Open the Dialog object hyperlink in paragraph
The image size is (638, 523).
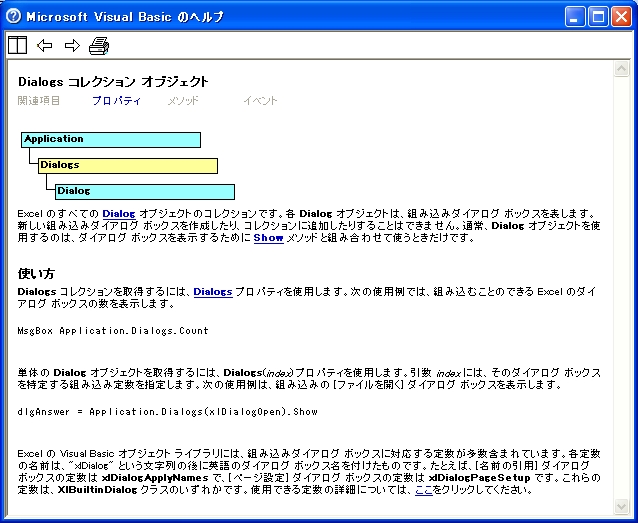tap(119, 214)
